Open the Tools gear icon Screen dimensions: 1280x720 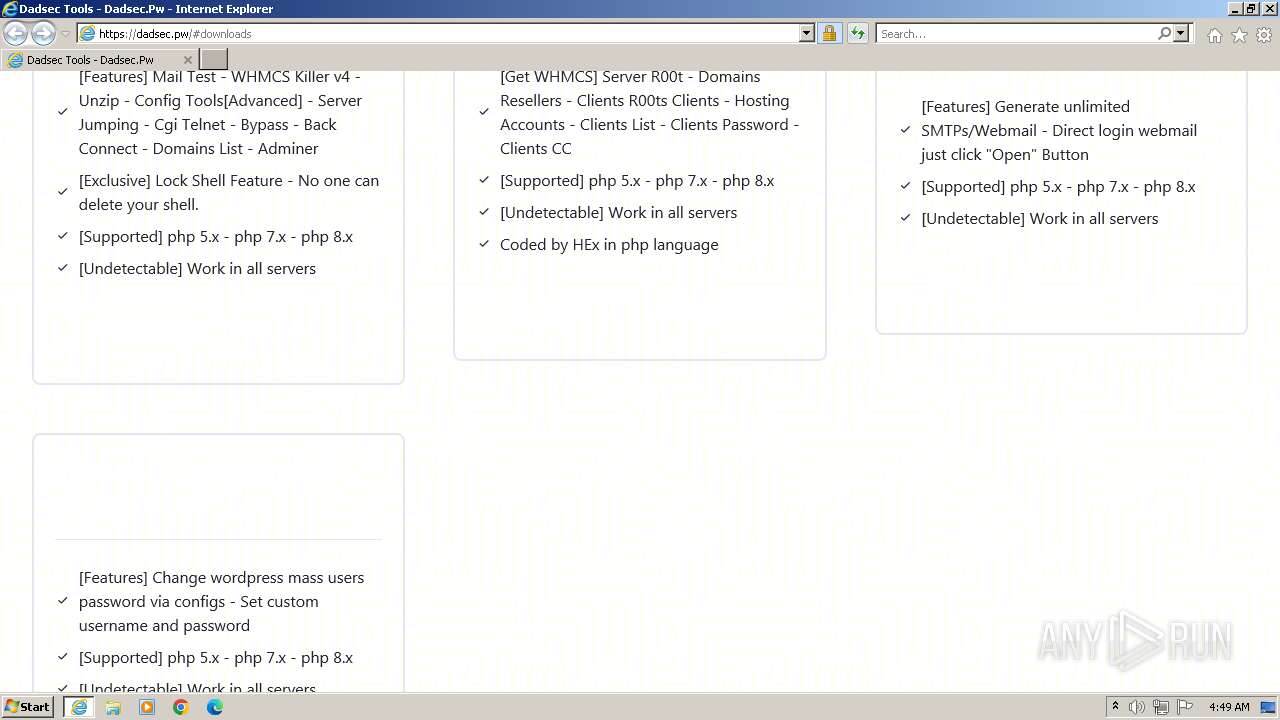[x=1264, y=35]
